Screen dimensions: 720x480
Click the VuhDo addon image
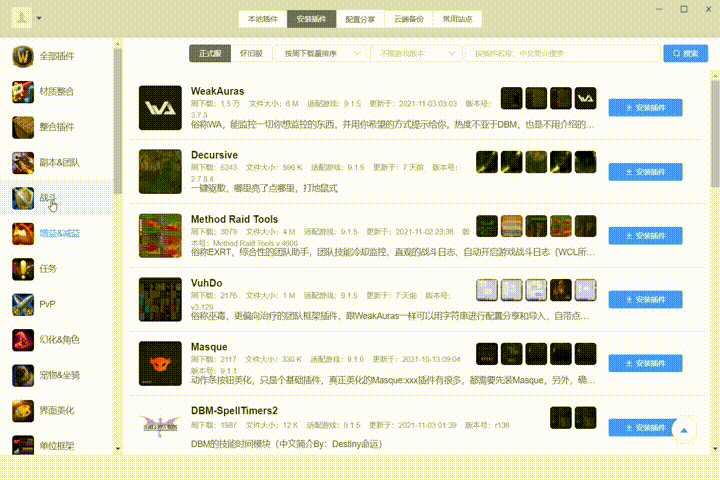tap(160, 299)
